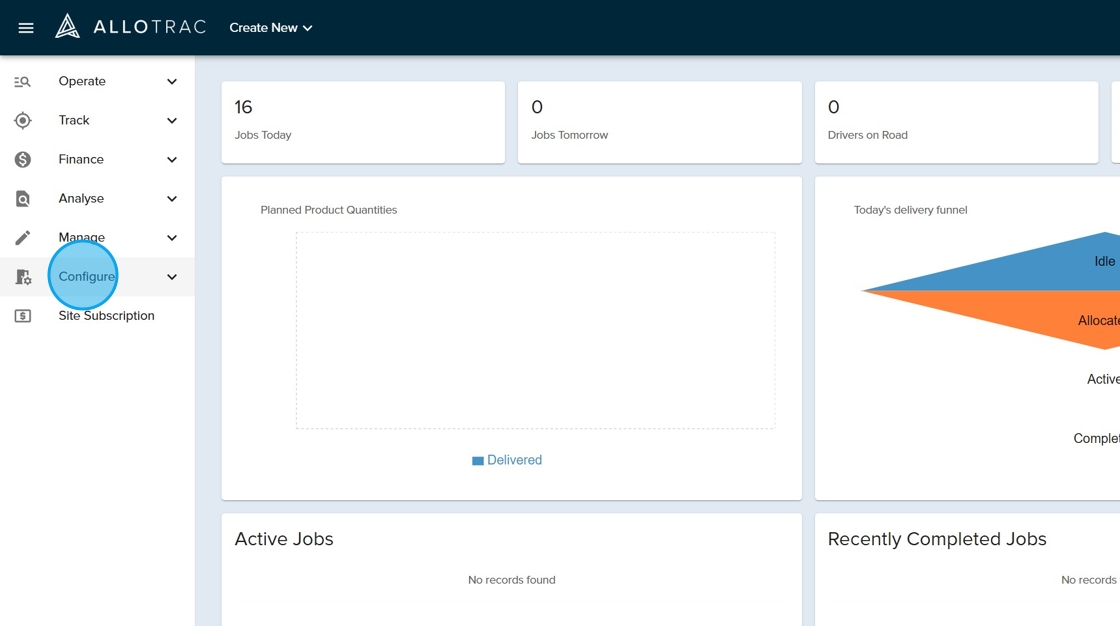Open the hamburger navigation menu
Screen dimensions: 1120x626
coord(26,28)
